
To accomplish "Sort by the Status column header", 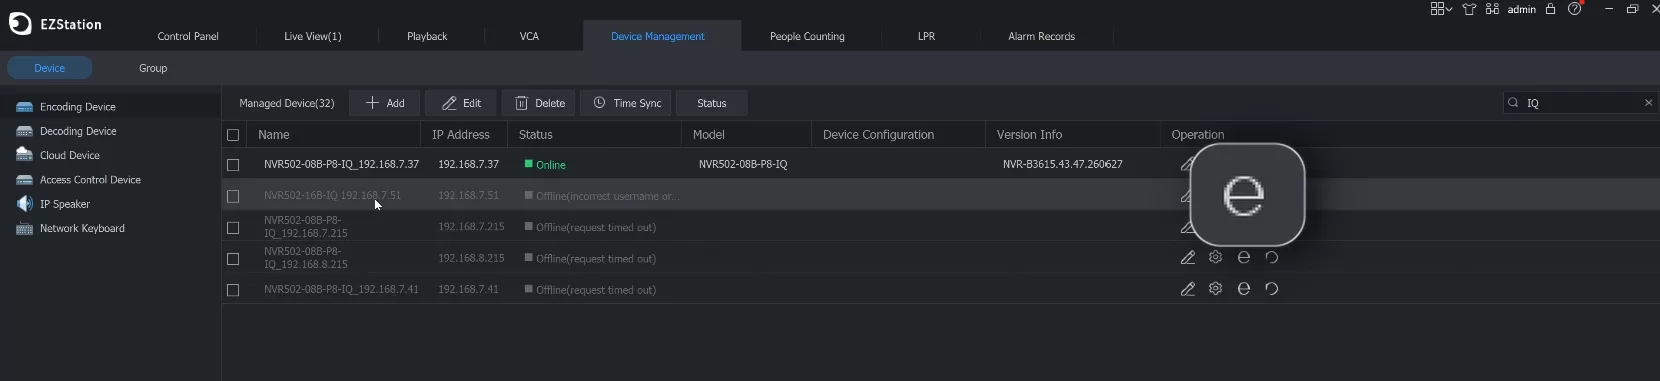I will point(536,135).
